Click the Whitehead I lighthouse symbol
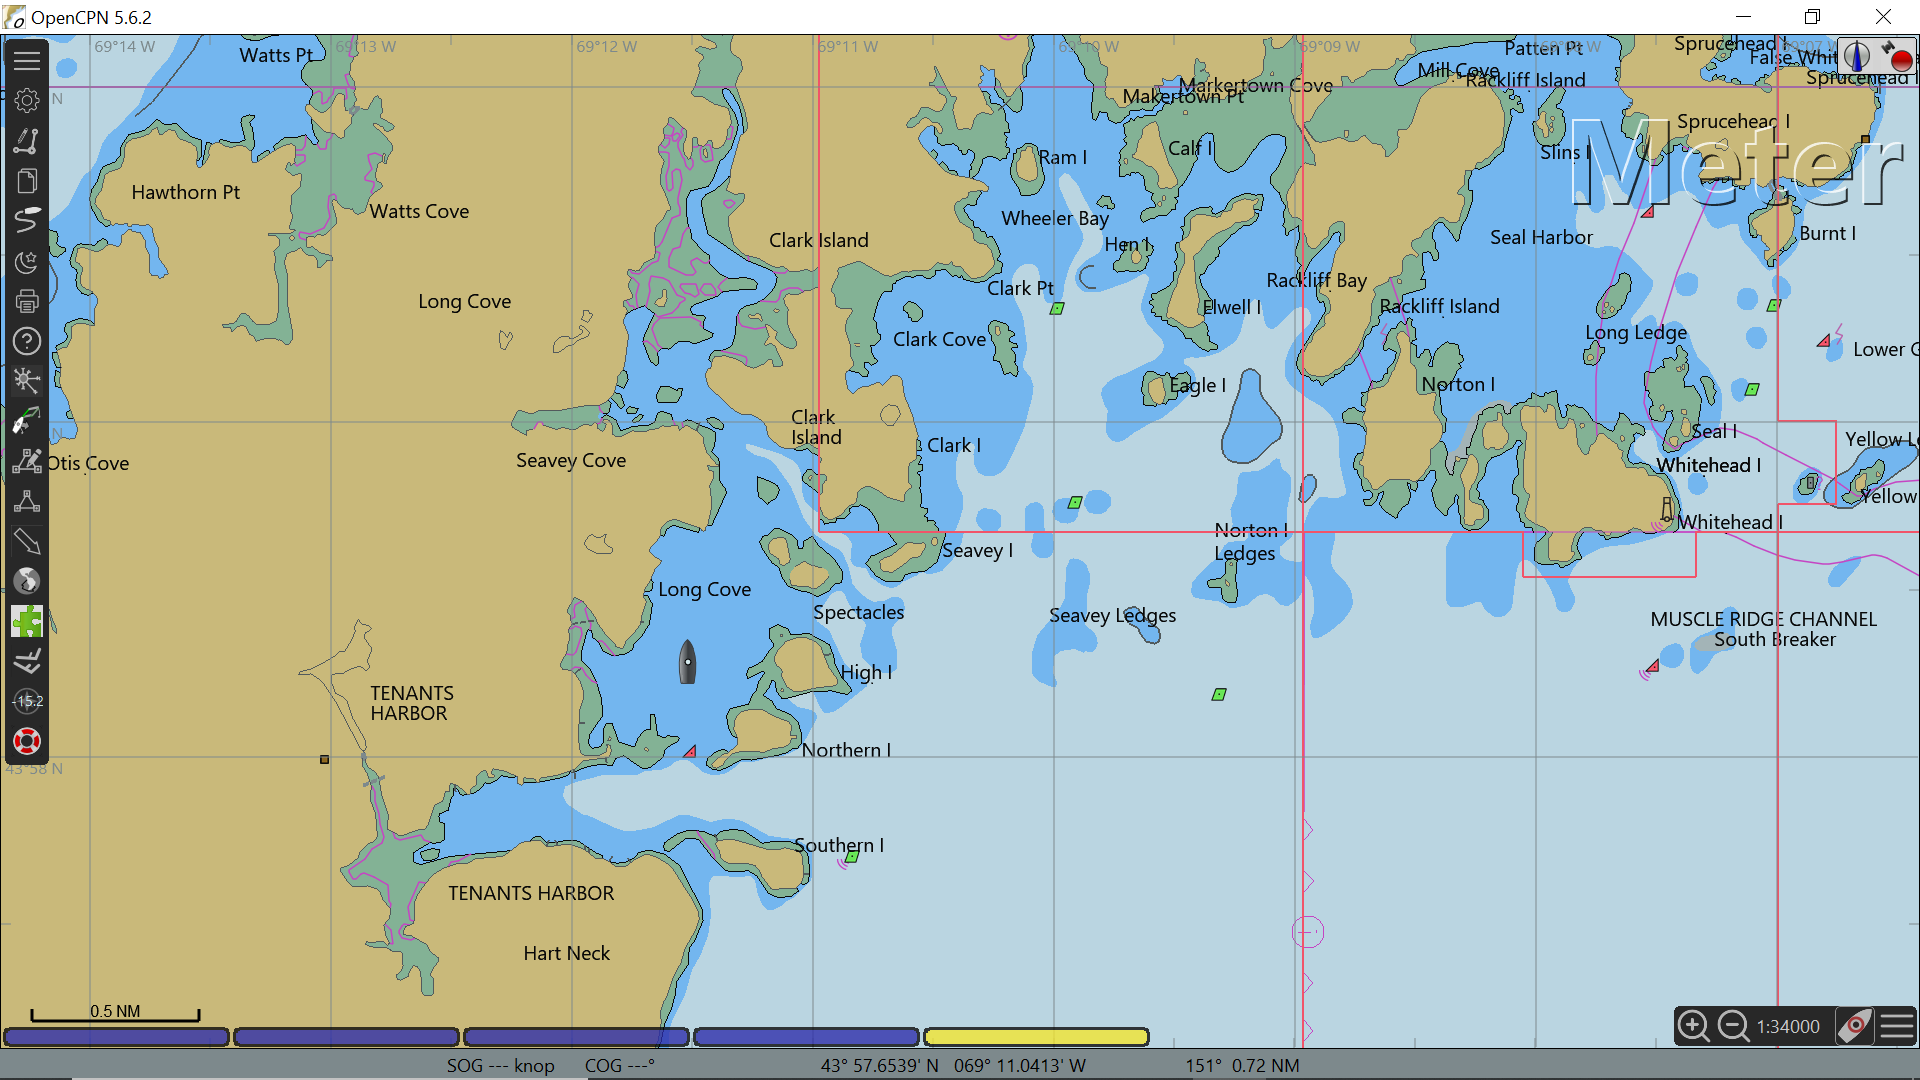The height and width of the screenshot is (1080, 1920). point(1666,509)
